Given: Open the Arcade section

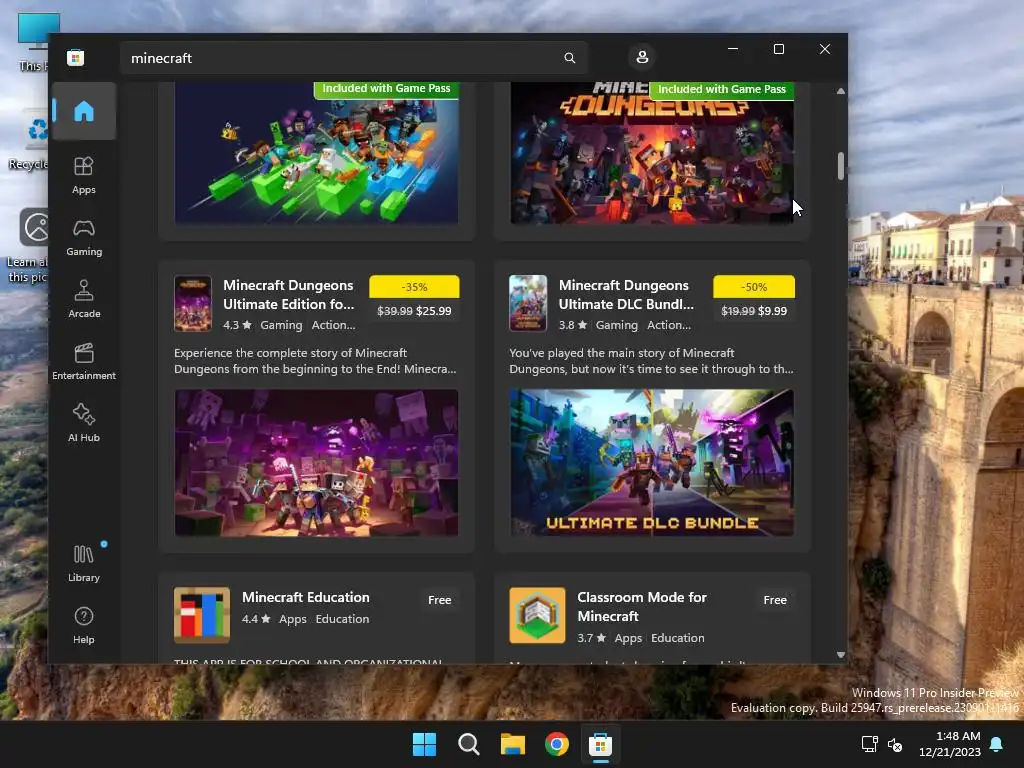Looking at the screenshot, I should [84, 300].
